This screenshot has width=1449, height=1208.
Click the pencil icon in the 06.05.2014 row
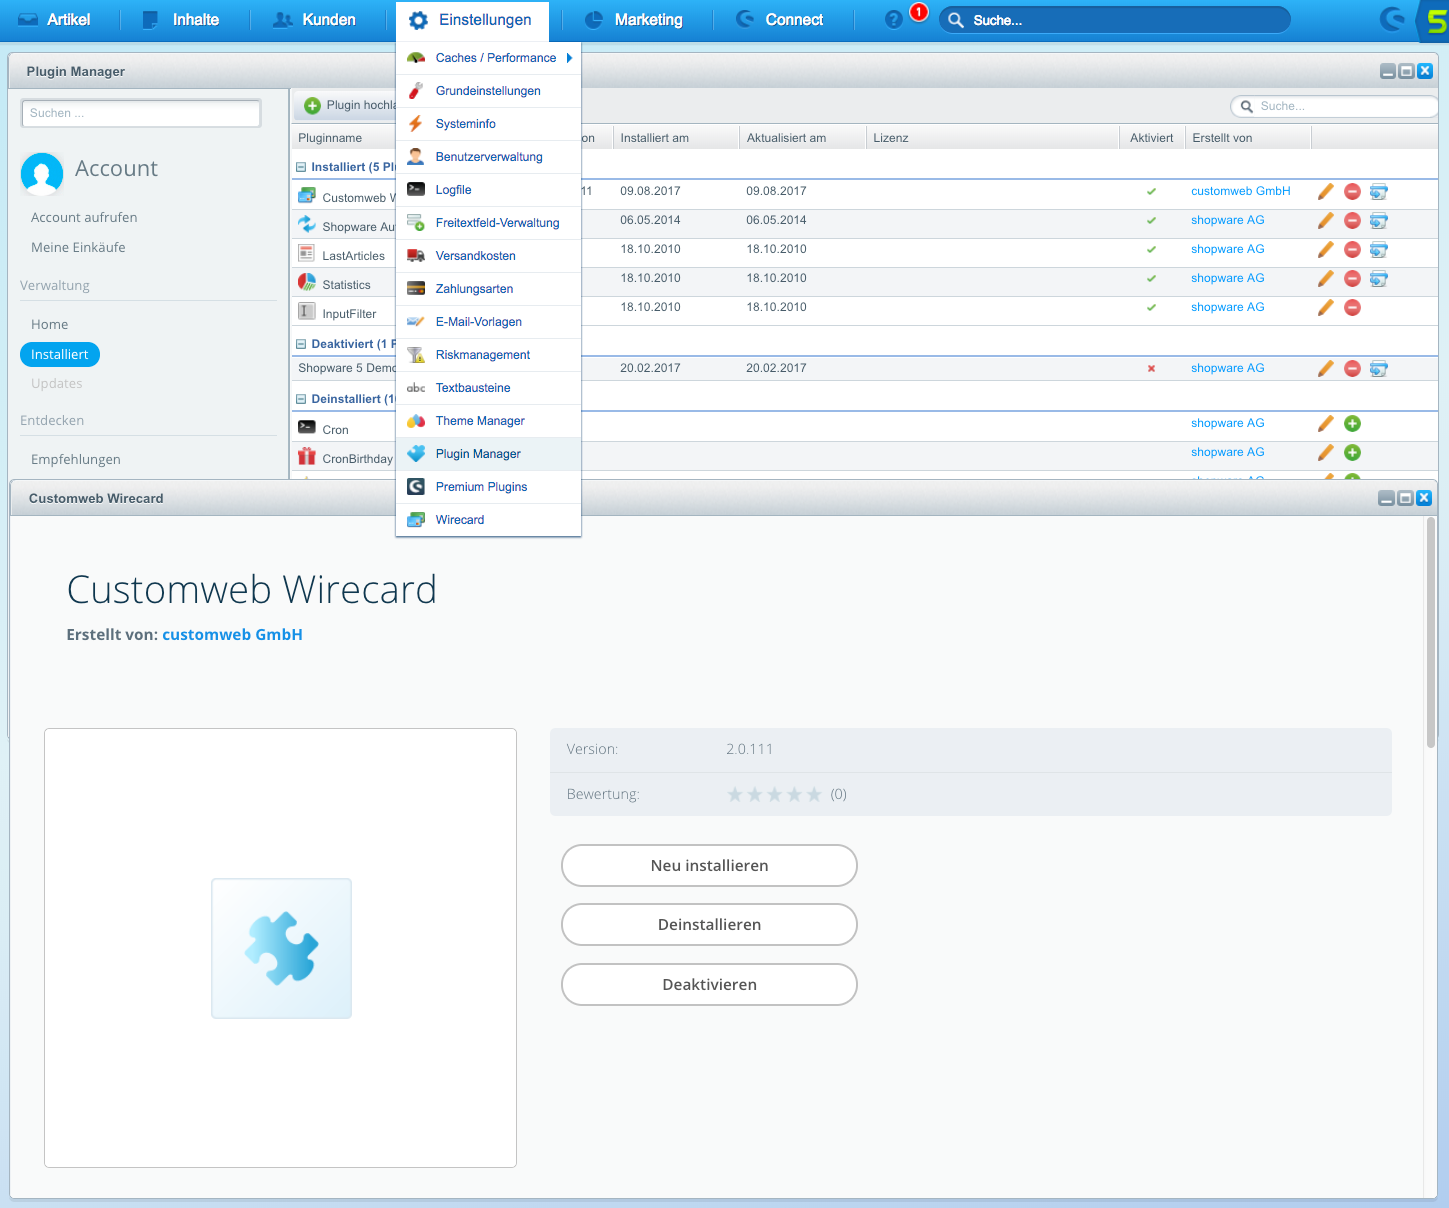(1326, 221)
